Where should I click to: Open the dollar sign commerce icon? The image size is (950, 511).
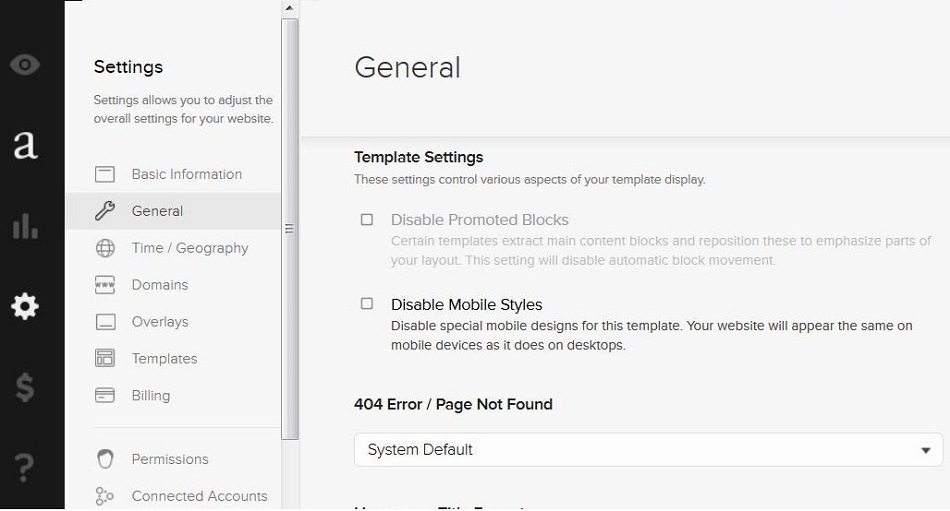25,387
